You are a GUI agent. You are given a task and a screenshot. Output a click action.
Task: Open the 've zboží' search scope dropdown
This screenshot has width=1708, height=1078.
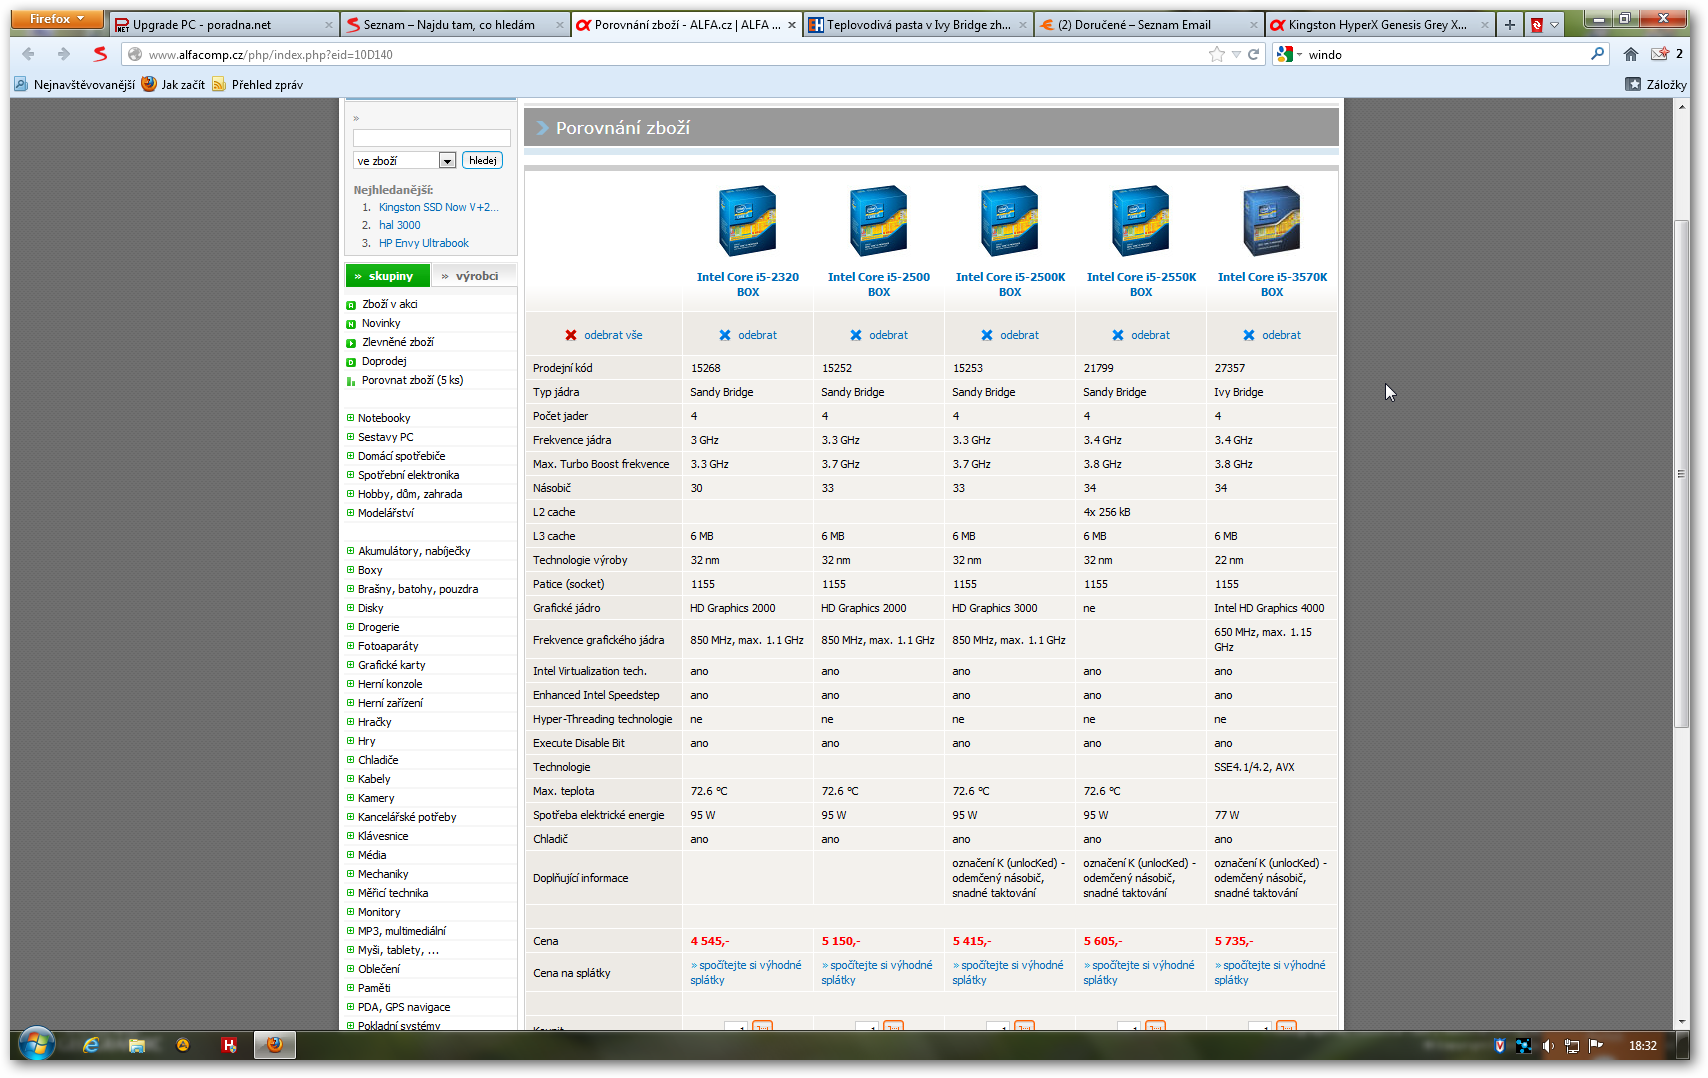coord(447,161)
